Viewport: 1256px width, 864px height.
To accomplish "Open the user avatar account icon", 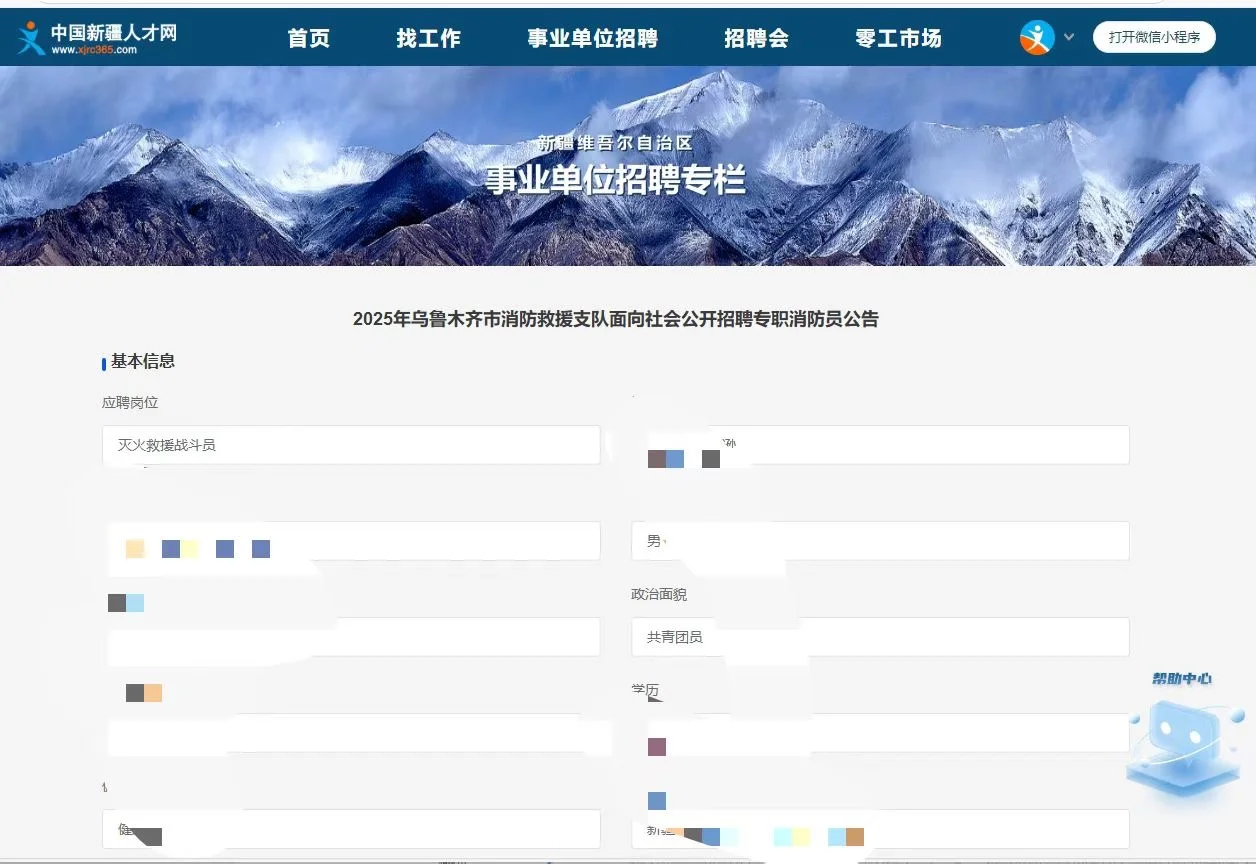I will 1038,36.
